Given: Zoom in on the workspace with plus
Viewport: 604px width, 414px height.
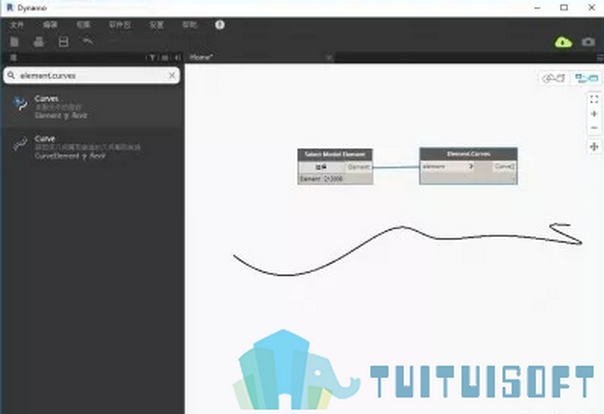Looking at the screenshot, I should (594, 114).
